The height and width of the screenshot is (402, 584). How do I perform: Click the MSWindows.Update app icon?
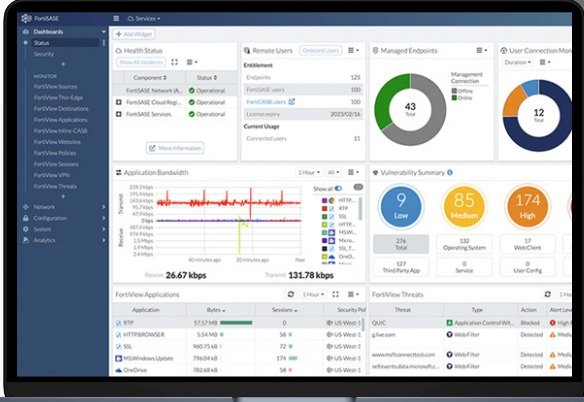[118, 358]
